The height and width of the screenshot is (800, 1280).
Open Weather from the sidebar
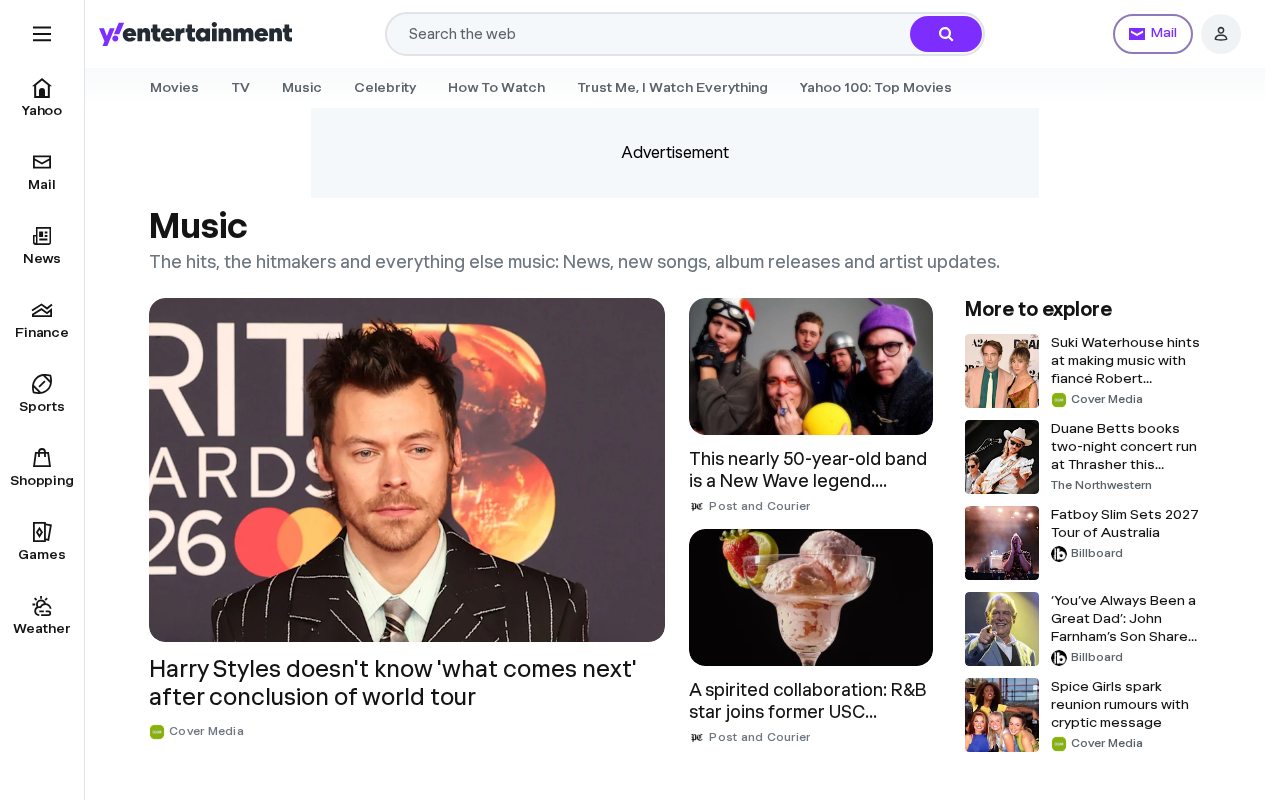(42, 616)
